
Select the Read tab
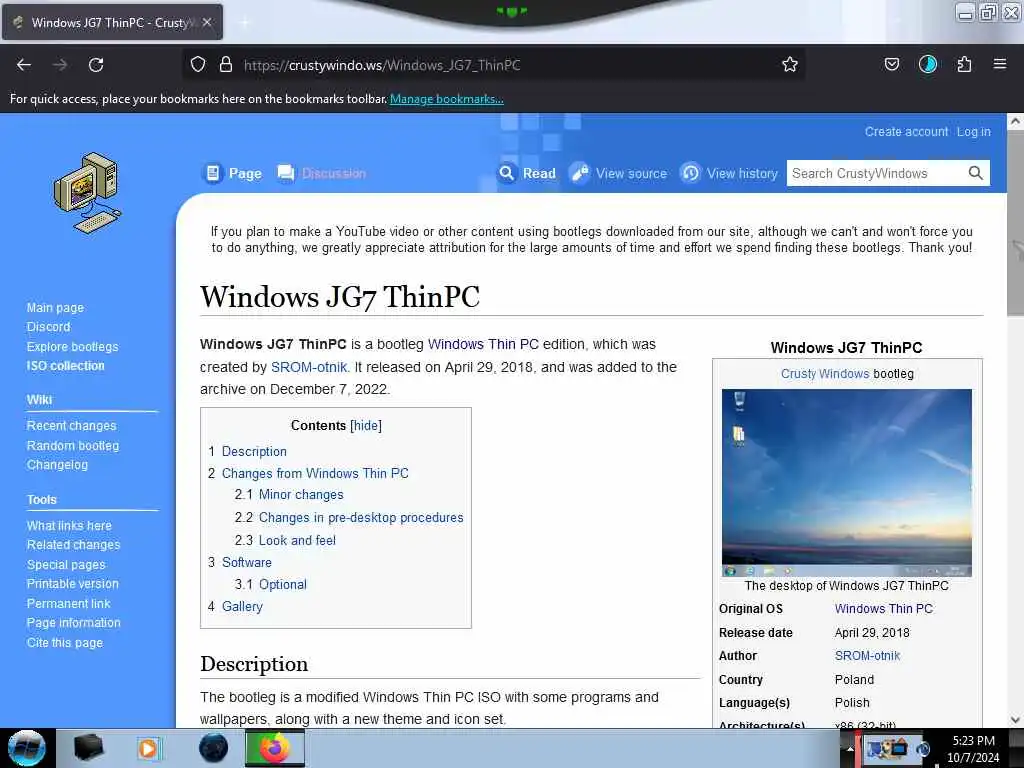[x=527, y=173]
